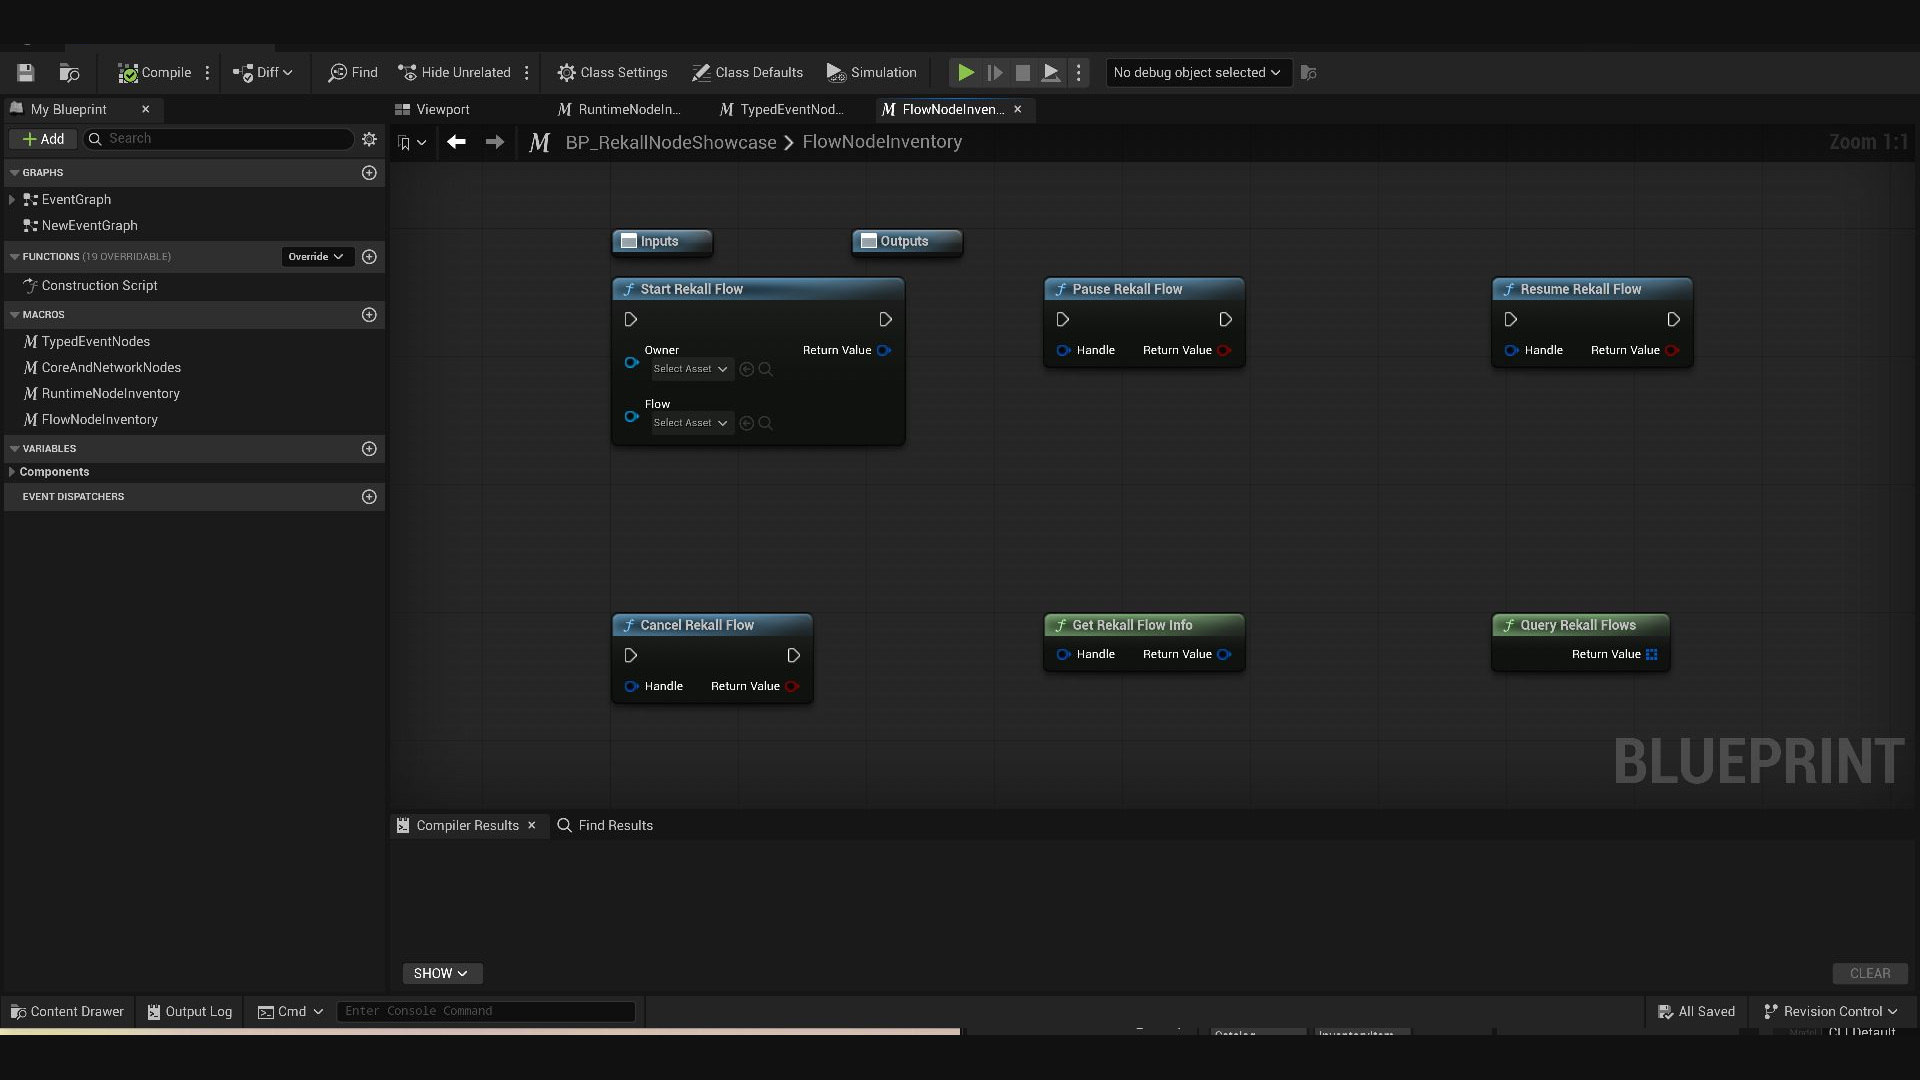Close the FlowNodeInventory tab
Image resolution: width=1920 pixels, height=1080 pixels.
1018,109
